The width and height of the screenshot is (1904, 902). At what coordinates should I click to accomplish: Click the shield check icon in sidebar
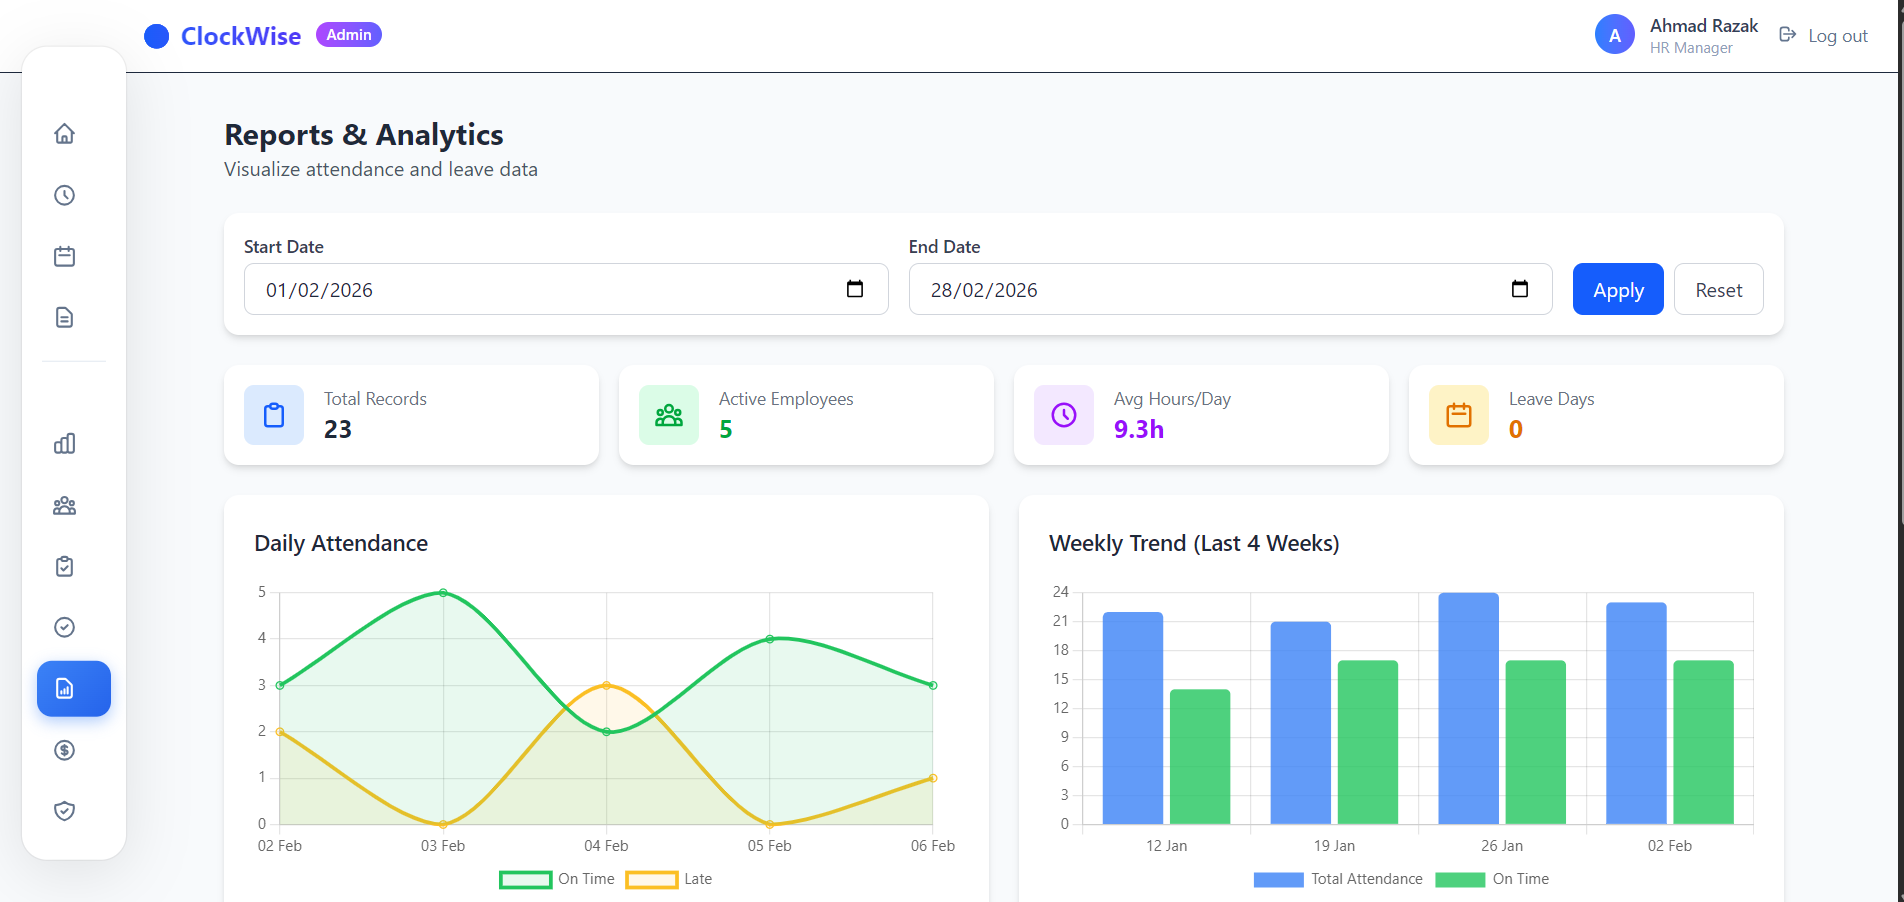[64, 811]
